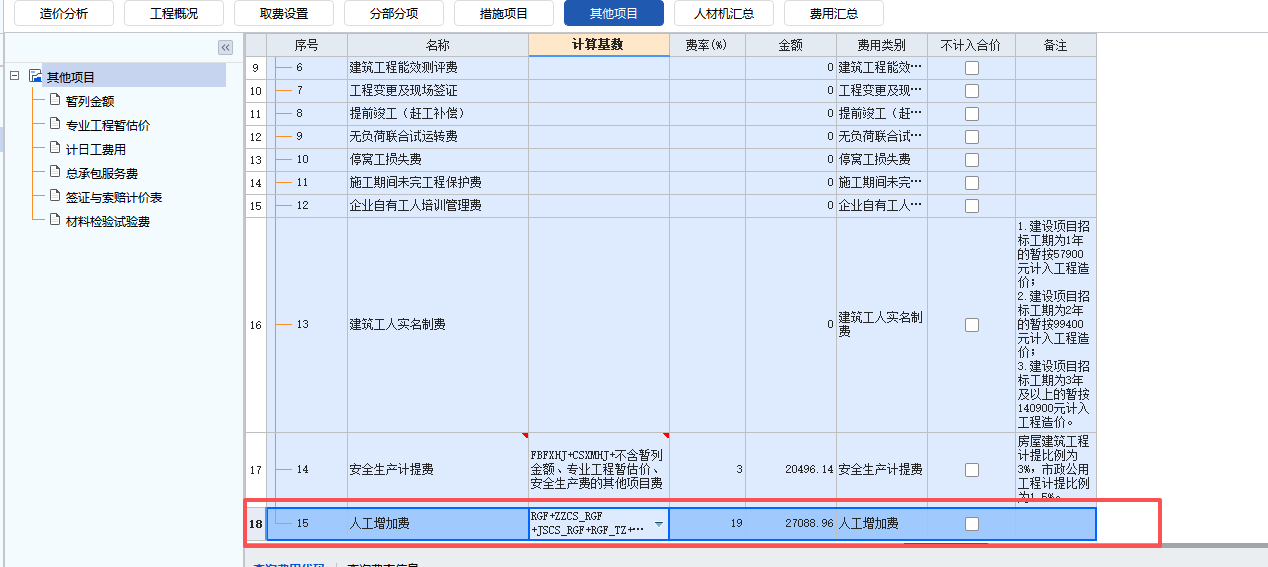Click the document icon beside 暂列金额
Viewport: 1268px width, 567px height.
[55, 99]
